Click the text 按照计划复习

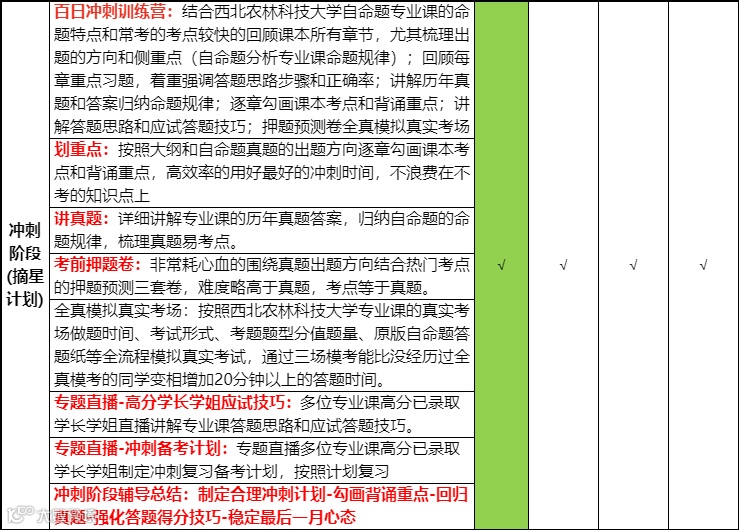342,471
